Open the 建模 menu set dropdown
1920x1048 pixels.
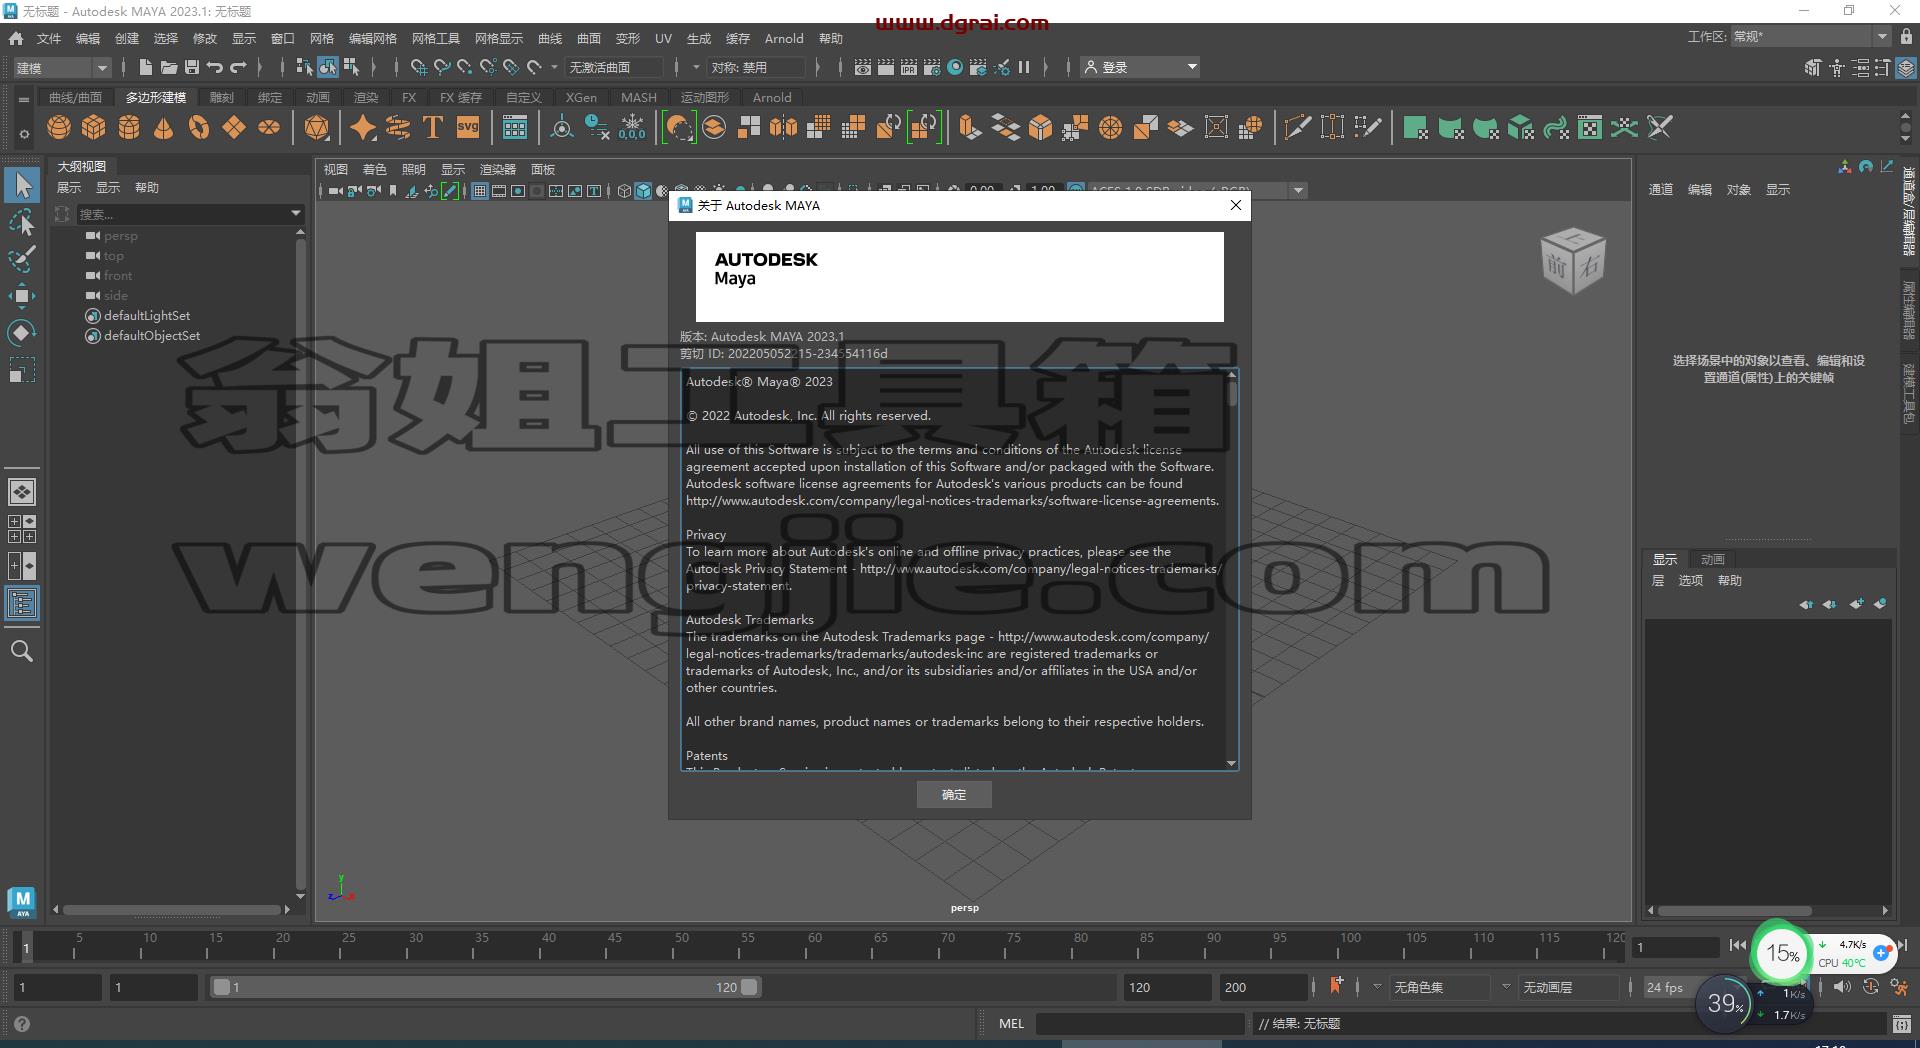pyautogui.click(x=61, y=67)
